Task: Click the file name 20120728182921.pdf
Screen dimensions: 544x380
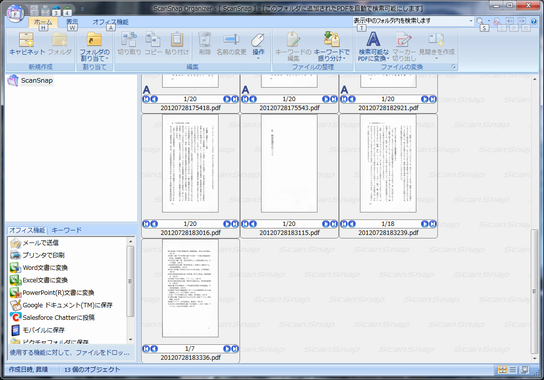Action: (388, 108)
